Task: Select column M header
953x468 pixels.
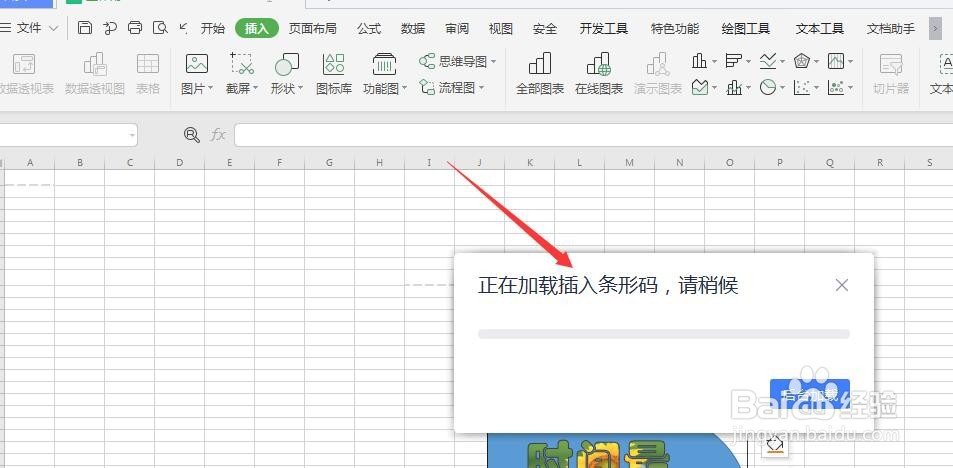Action: 629,162
